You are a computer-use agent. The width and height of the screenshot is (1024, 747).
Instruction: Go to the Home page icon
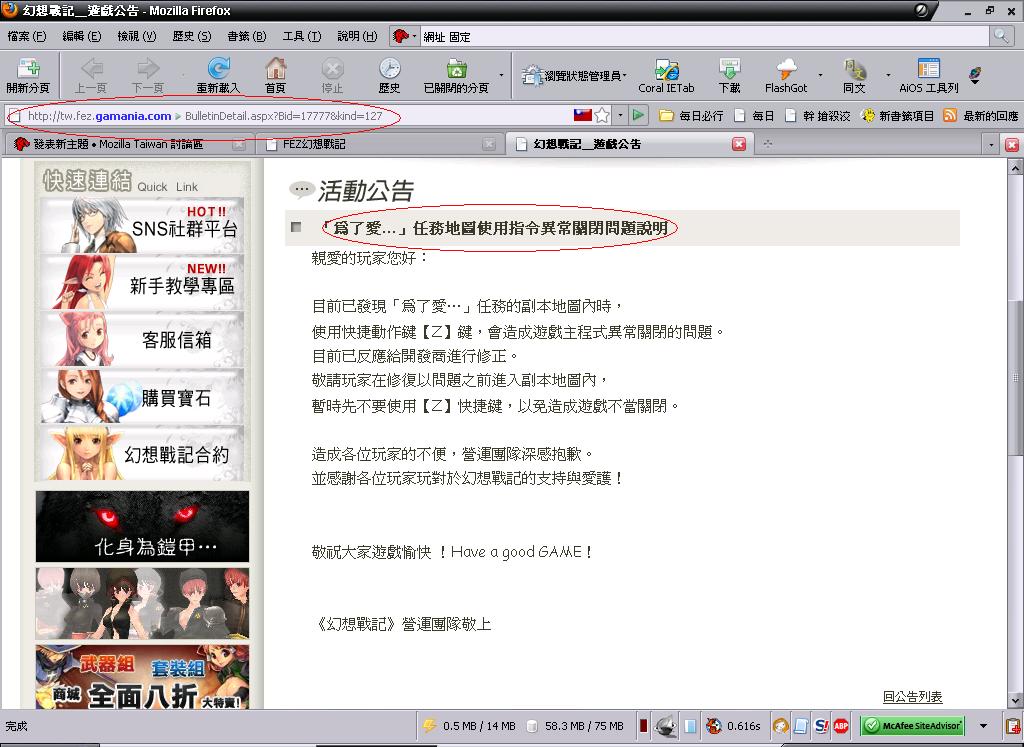pos(275,74)
